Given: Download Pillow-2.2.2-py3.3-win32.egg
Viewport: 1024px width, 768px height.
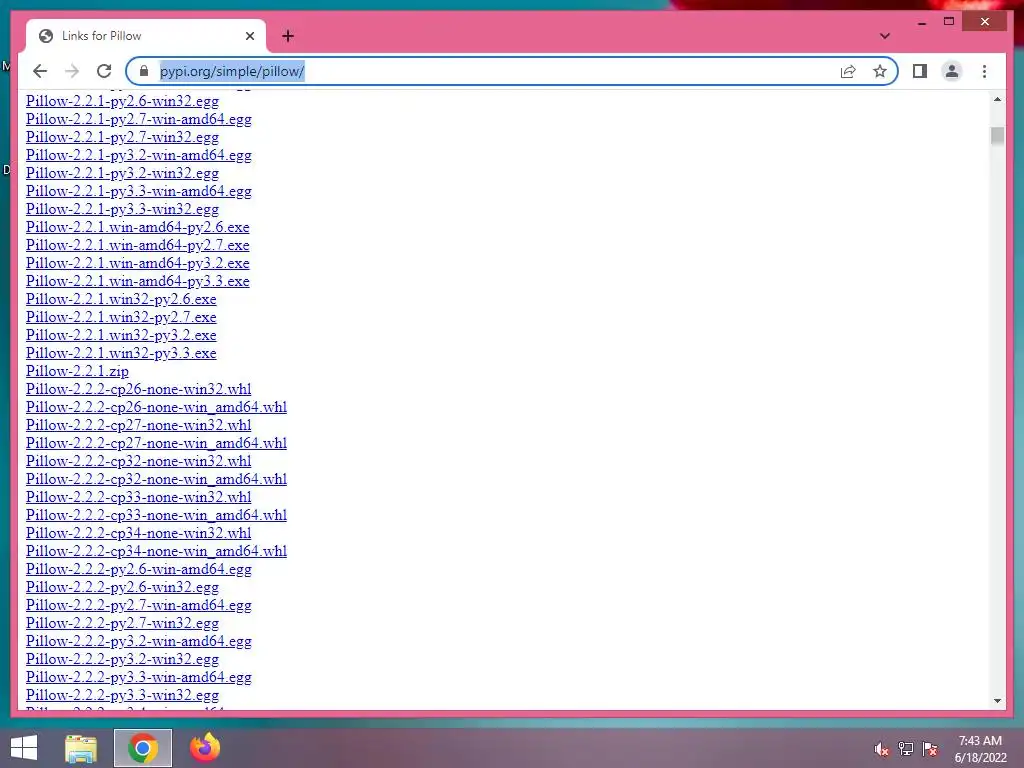Looking at the screenshot, I should (x=122, y=696).
